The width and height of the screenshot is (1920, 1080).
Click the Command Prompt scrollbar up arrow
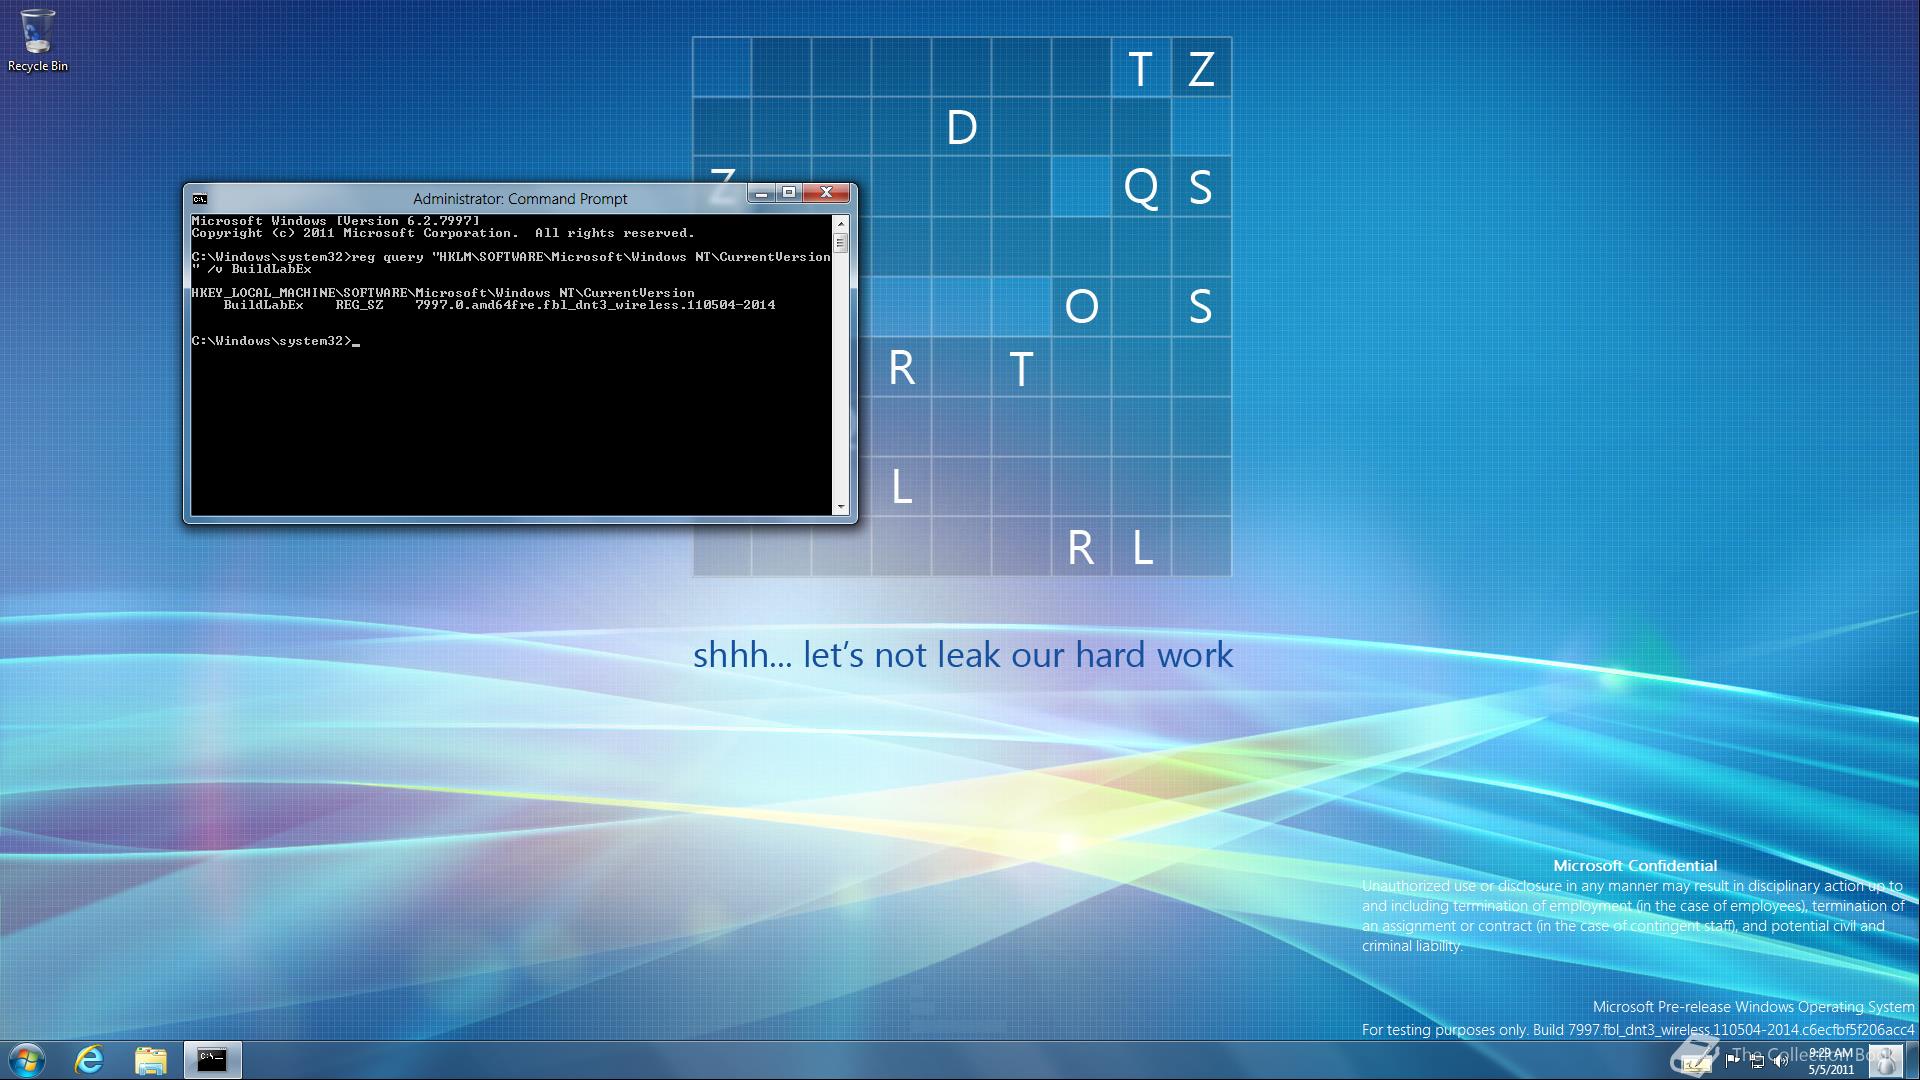click(840, 223)
